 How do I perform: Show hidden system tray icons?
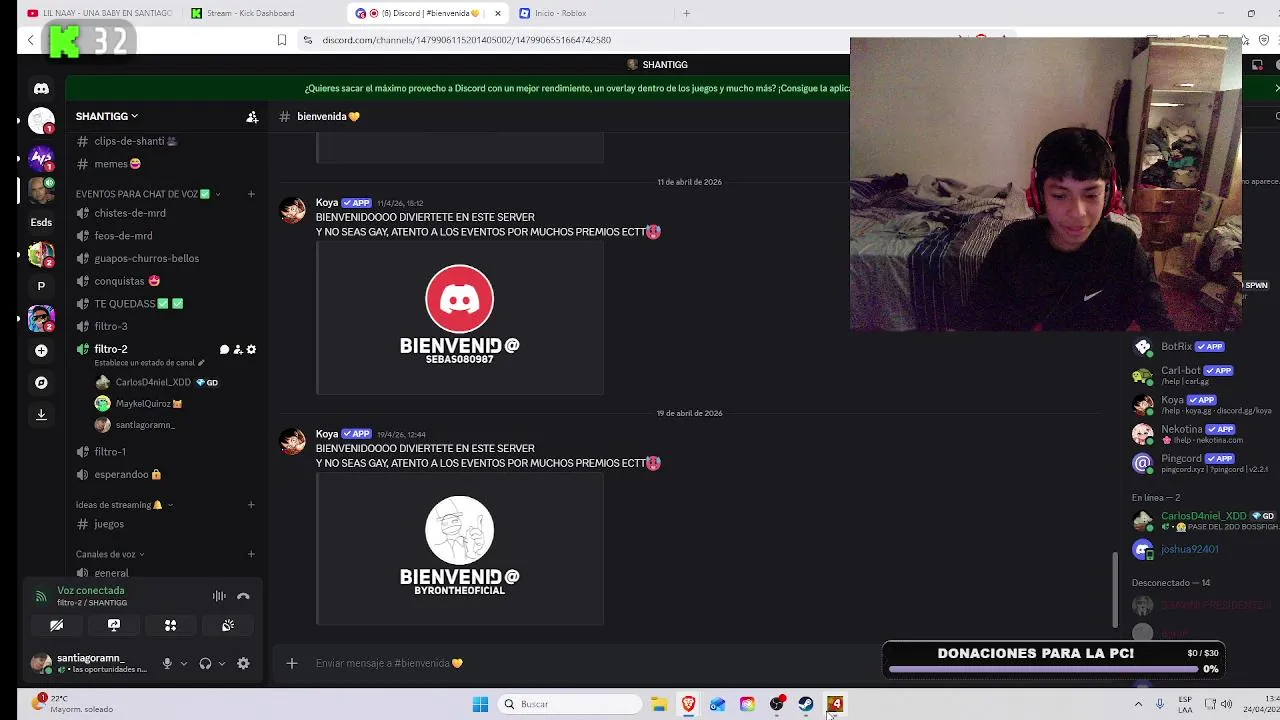(1138, 704)
